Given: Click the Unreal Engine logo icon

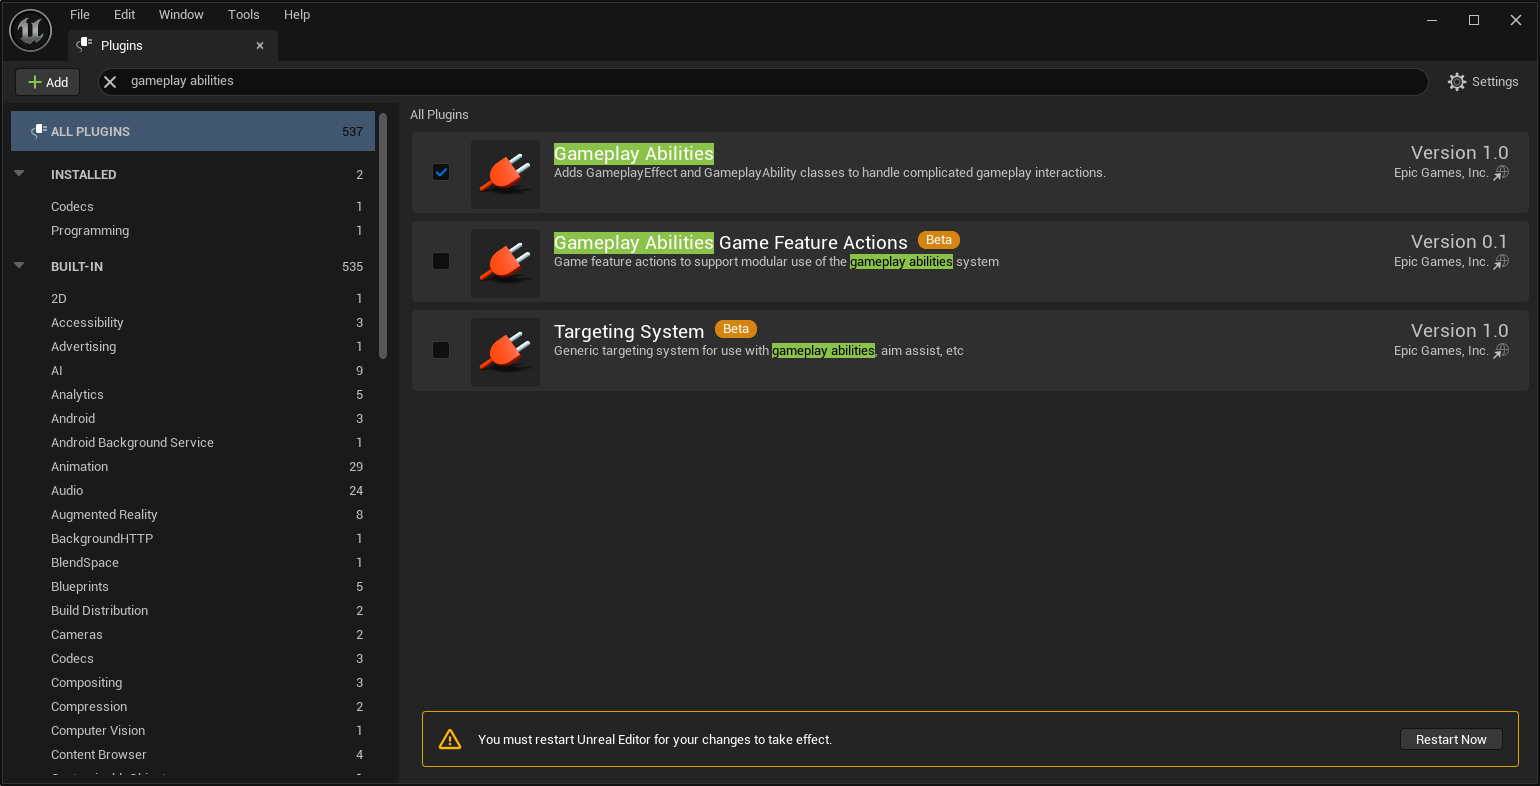Looking at the screenshot, I should (30, 30).
